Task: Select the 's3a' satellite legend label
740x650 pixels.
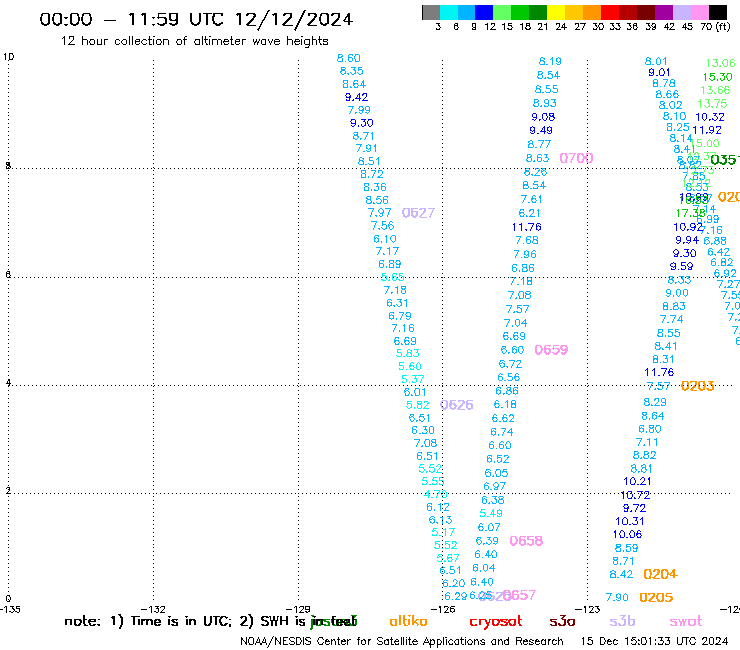Action: point(562,622)
